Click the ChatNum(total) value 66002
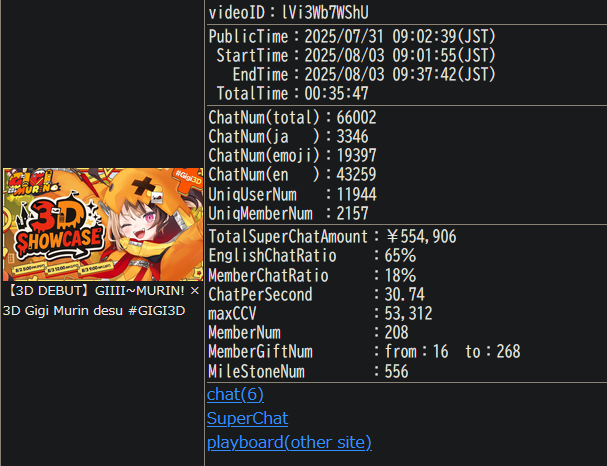This screenshot has height=466, width=607. pyautogui.click(x=356, y=118)
